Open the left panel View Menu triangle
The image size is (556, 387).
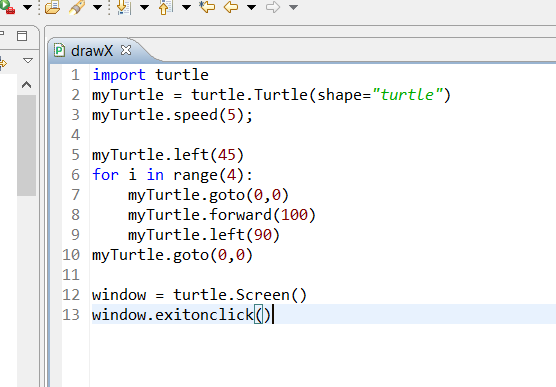[28, 60]
